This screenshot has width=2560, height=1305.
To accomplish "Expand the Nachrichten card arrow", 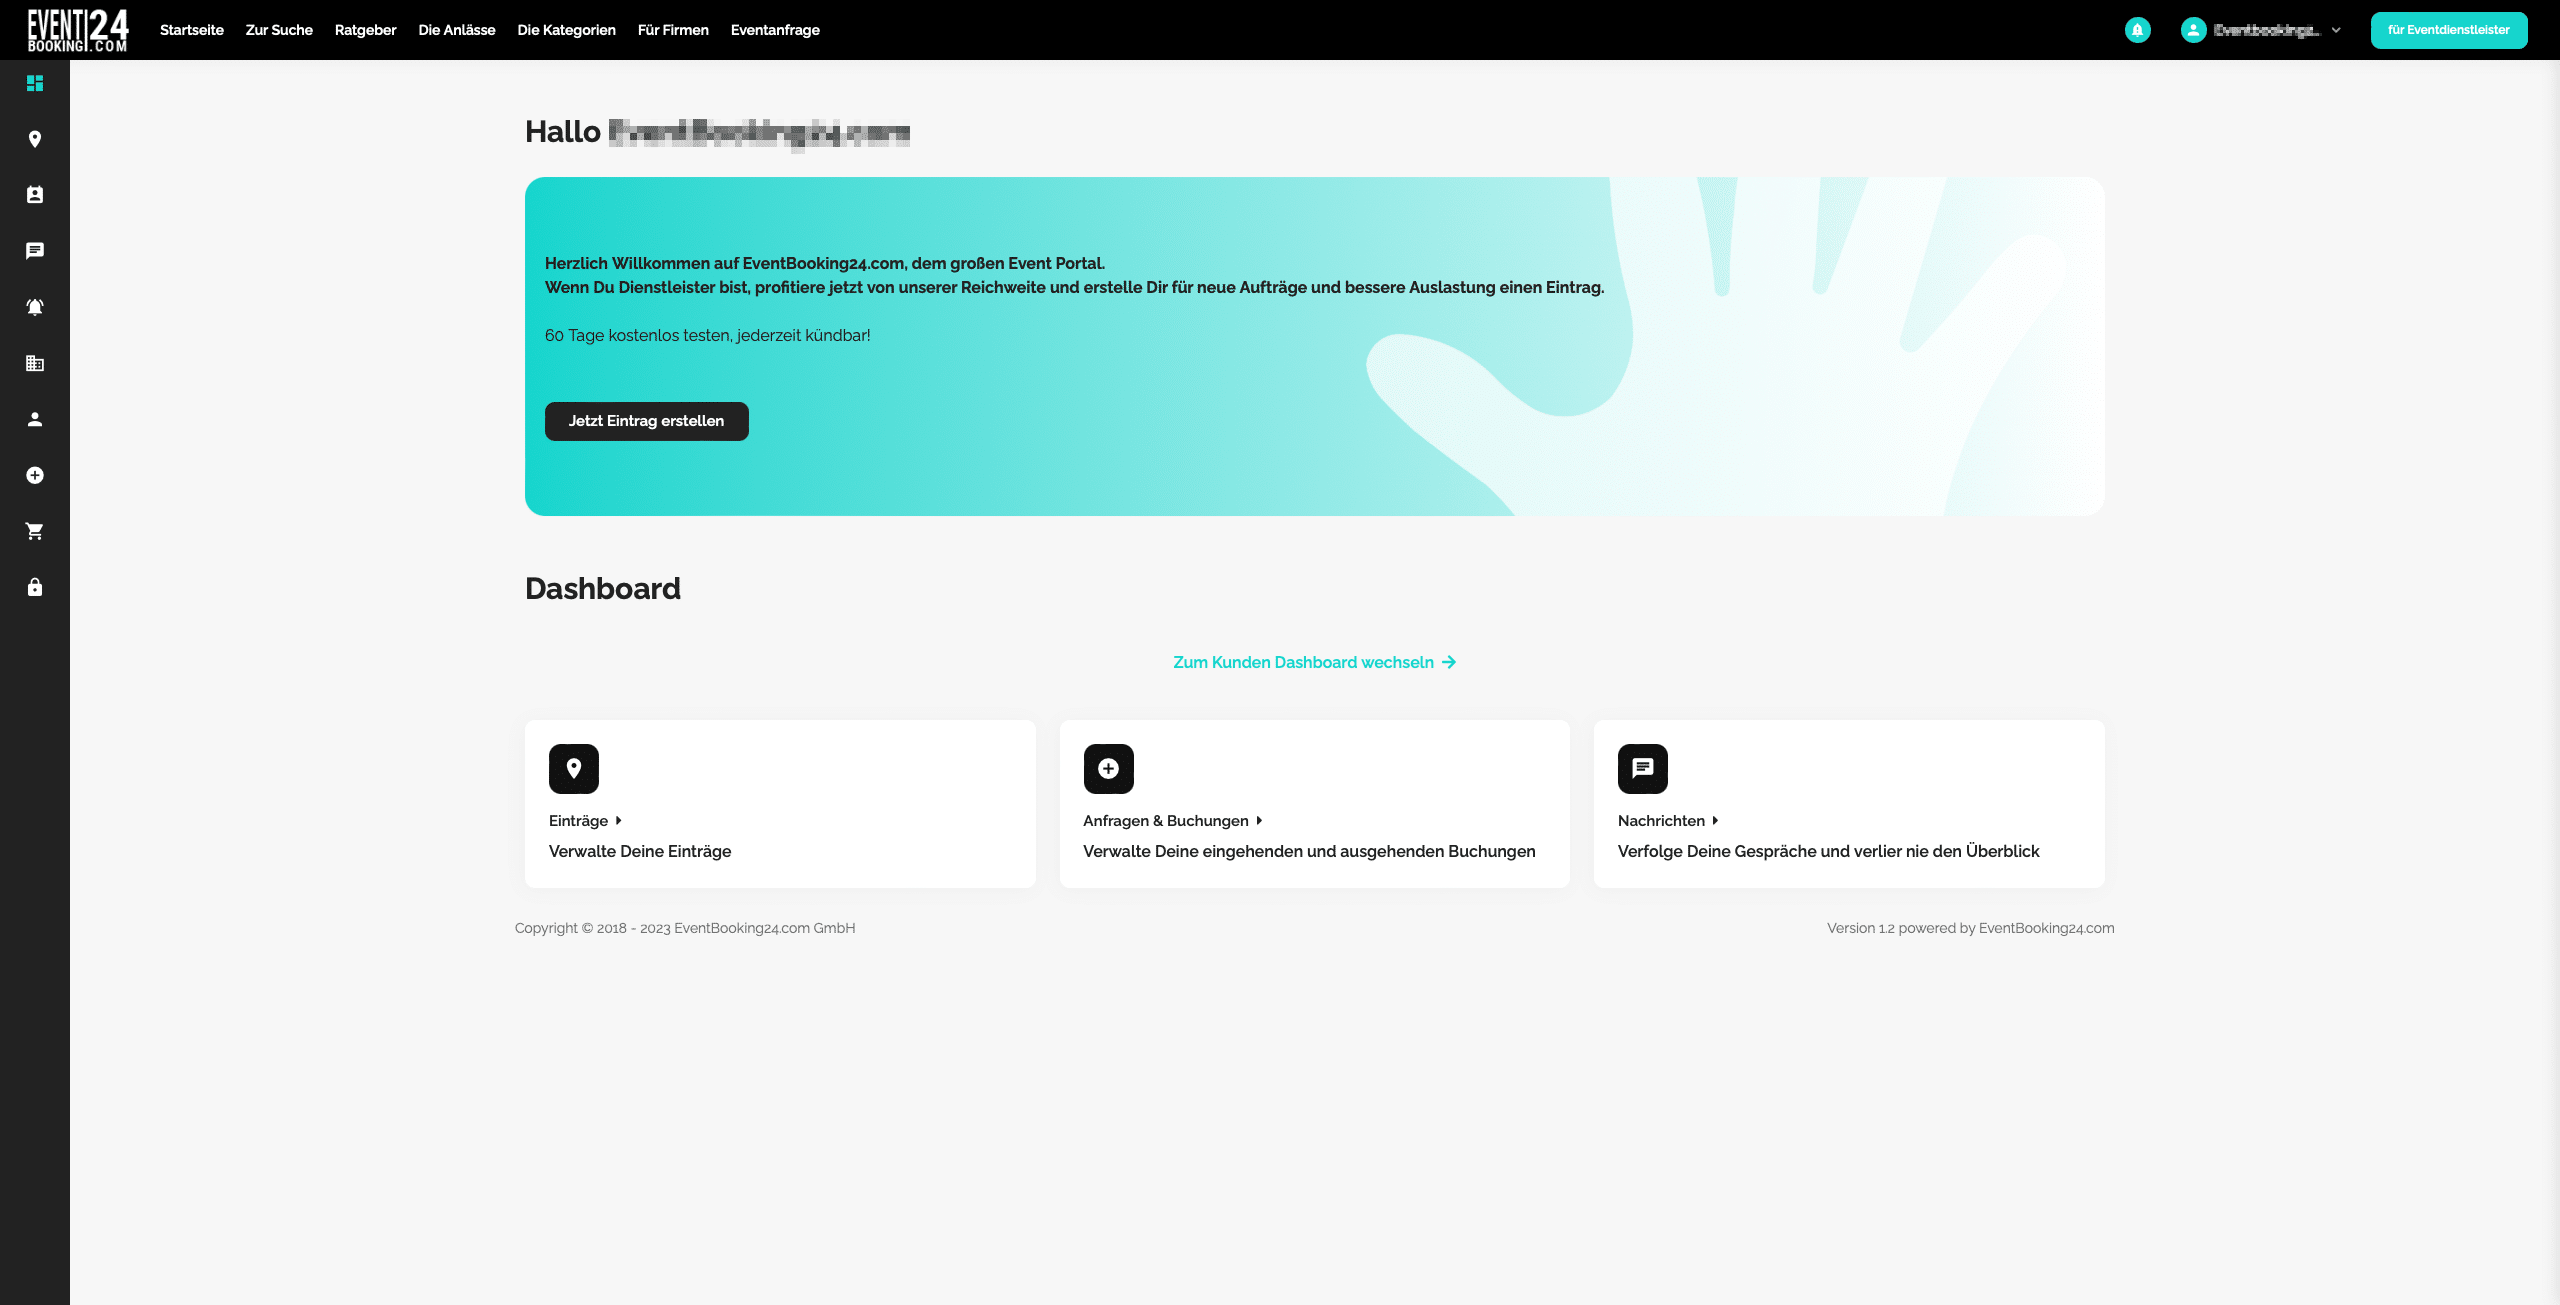I will coord(1715,821).
